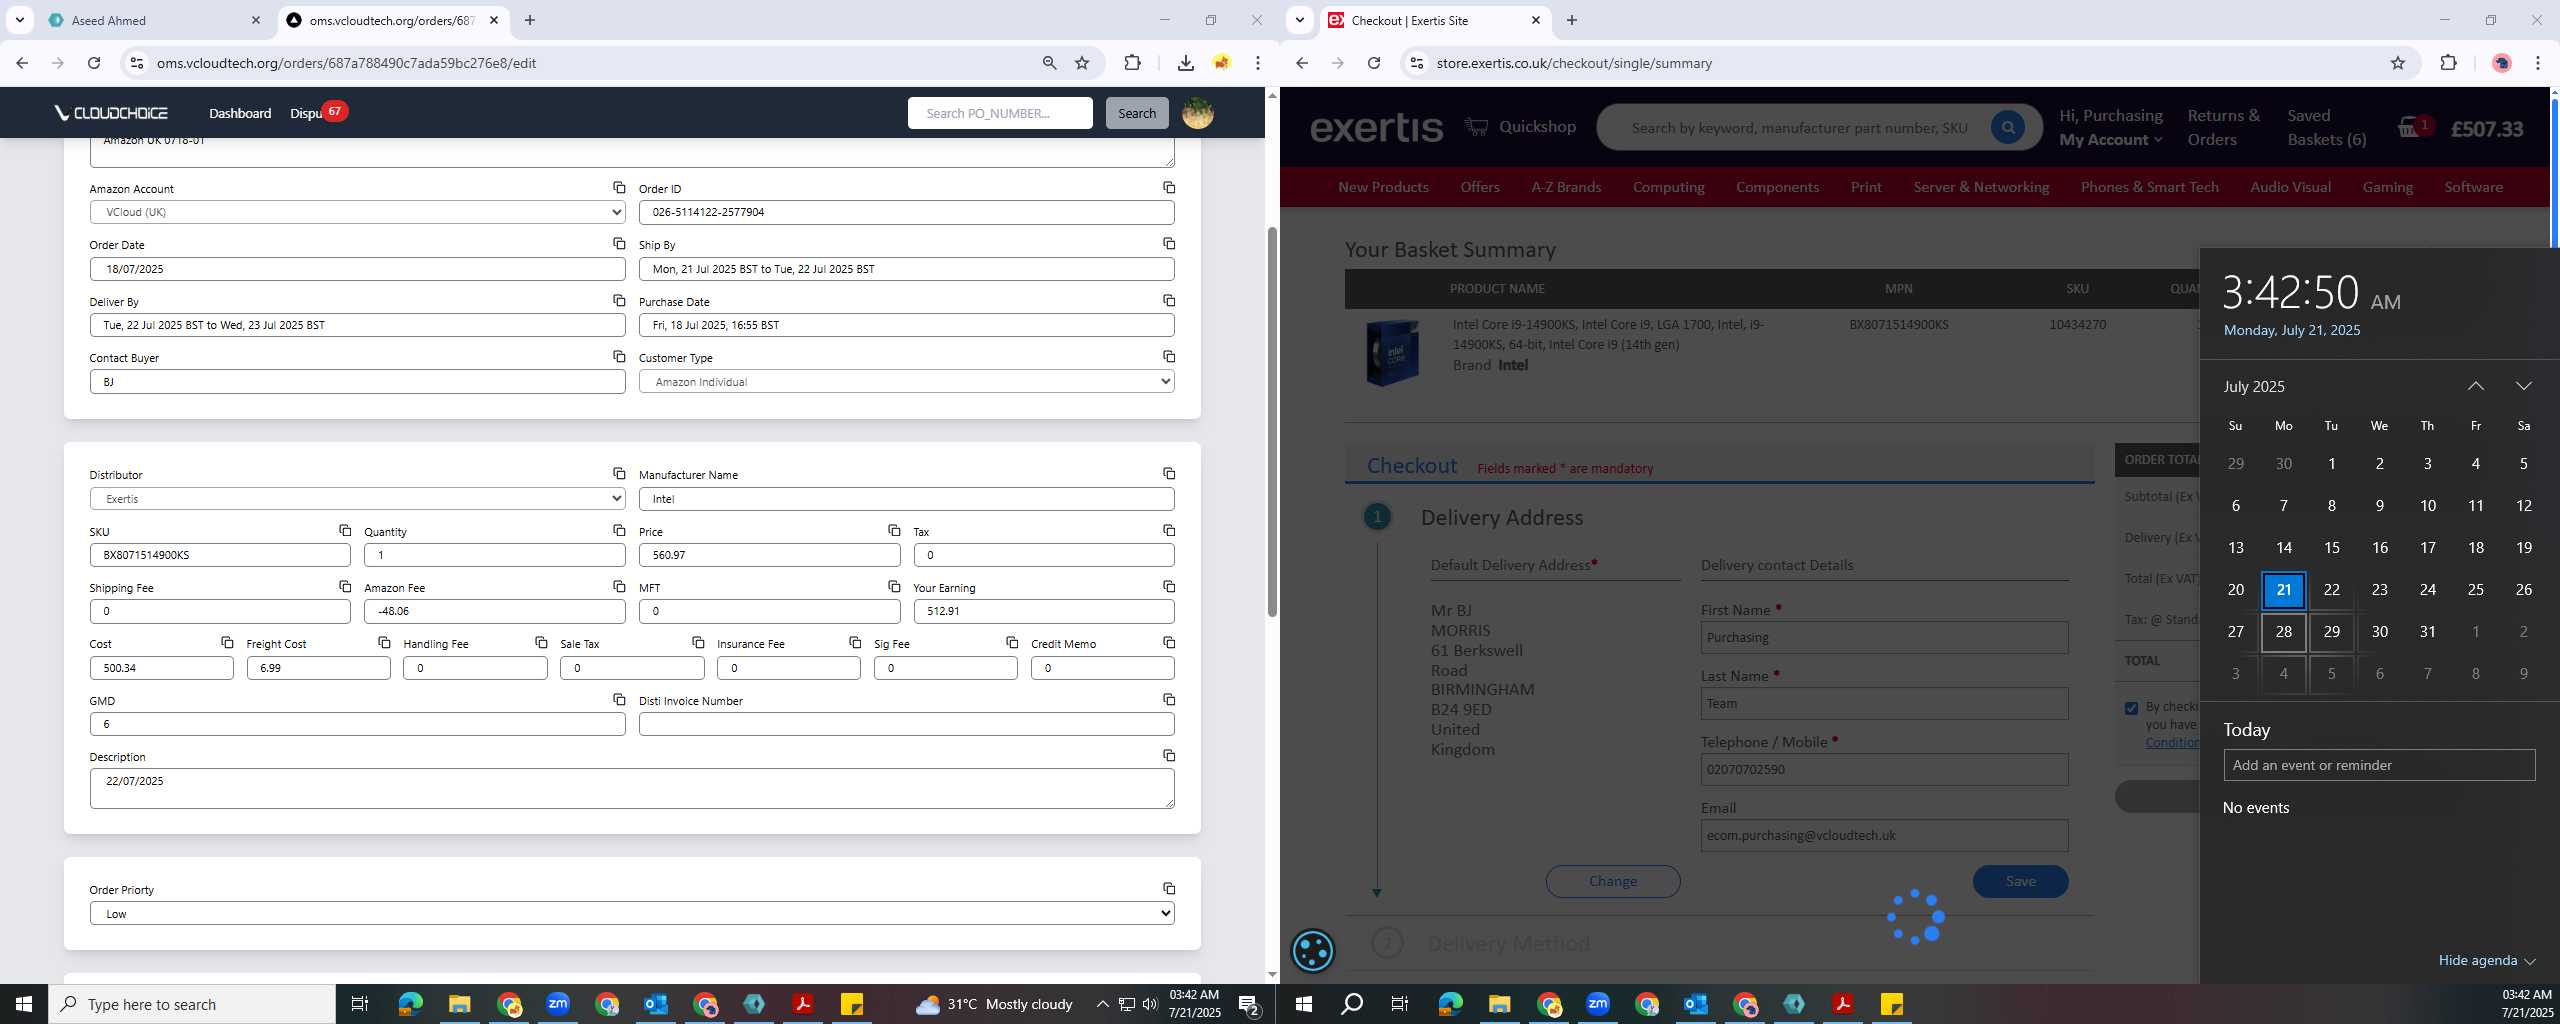Screen dimensions: 2560x1024
Task: Copy the Order ID field value
Action: 1168,188
